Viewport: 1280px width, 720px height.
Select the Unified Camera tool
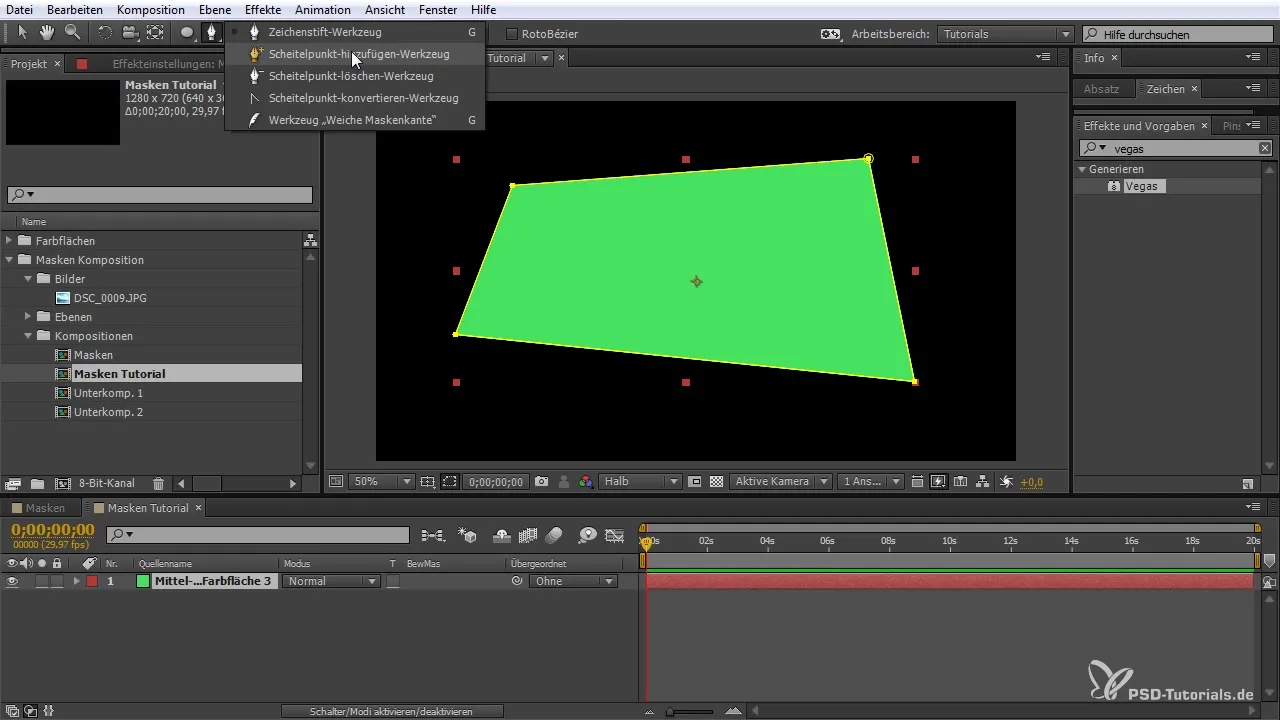coord(130,32)
